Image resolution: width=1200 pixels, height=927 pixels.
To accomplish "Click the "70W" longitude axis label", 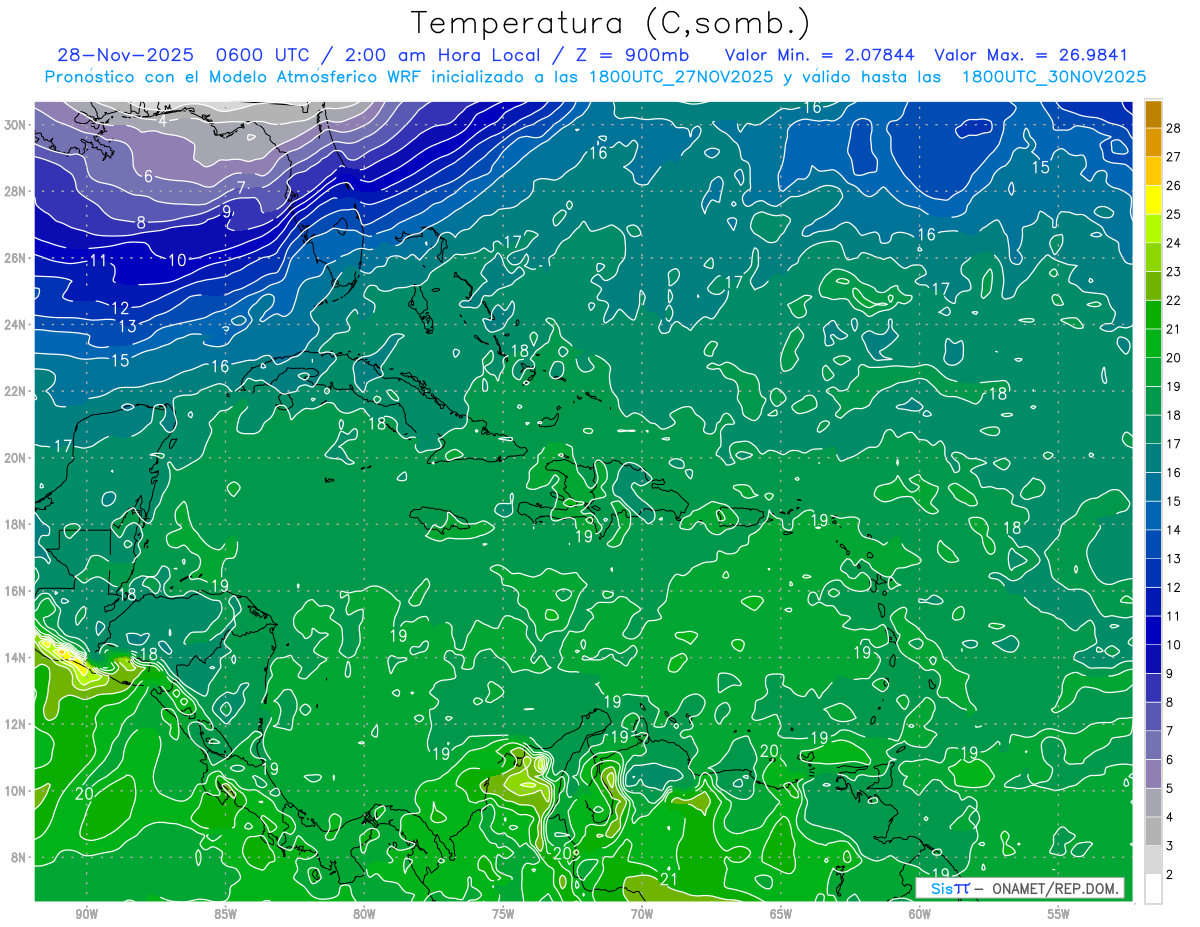I will [x=642, y=914].
